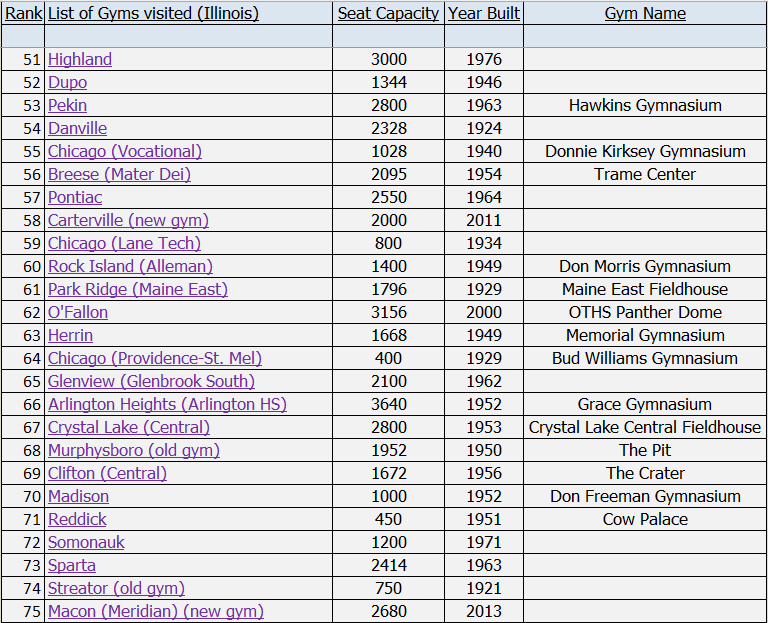Open the Dupo gym link
The height and width of the screenshot is (623, 768).
coord(67,82)
